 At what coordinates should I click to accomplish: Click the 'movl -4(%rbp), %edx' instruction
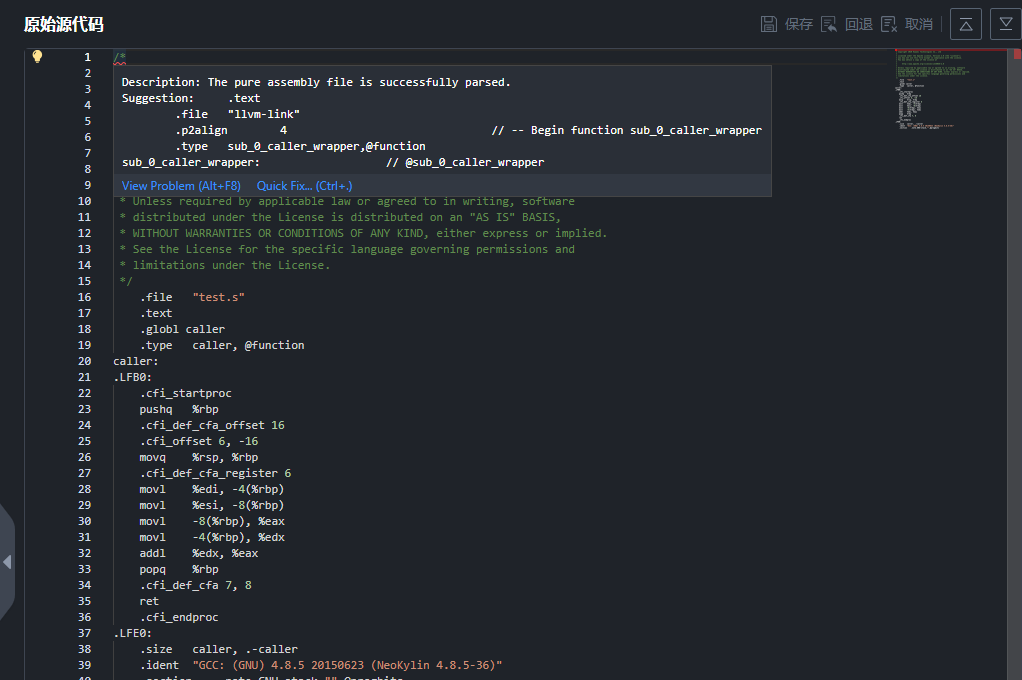212,537
